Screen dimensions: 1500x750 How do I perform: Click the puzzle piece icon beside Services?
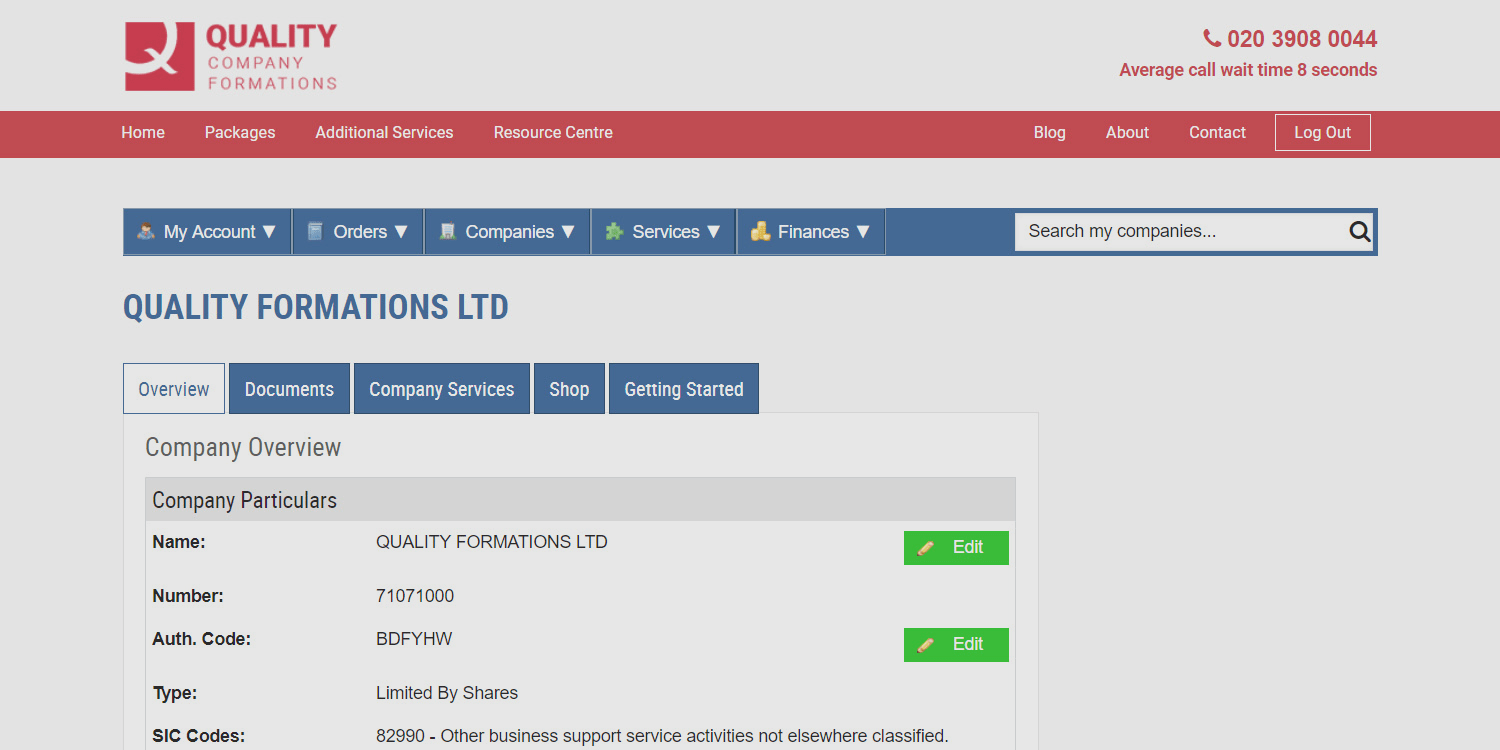tap(614, 231)
